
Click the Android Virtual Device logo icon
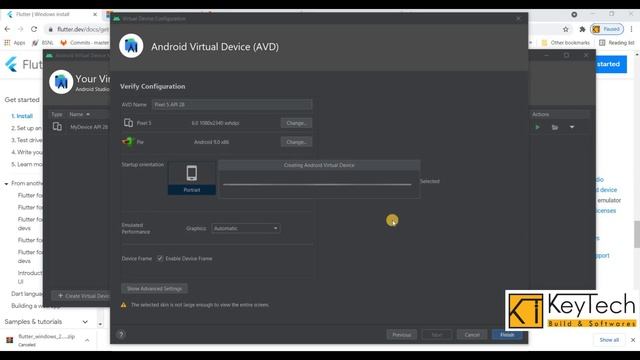[131, 46]
